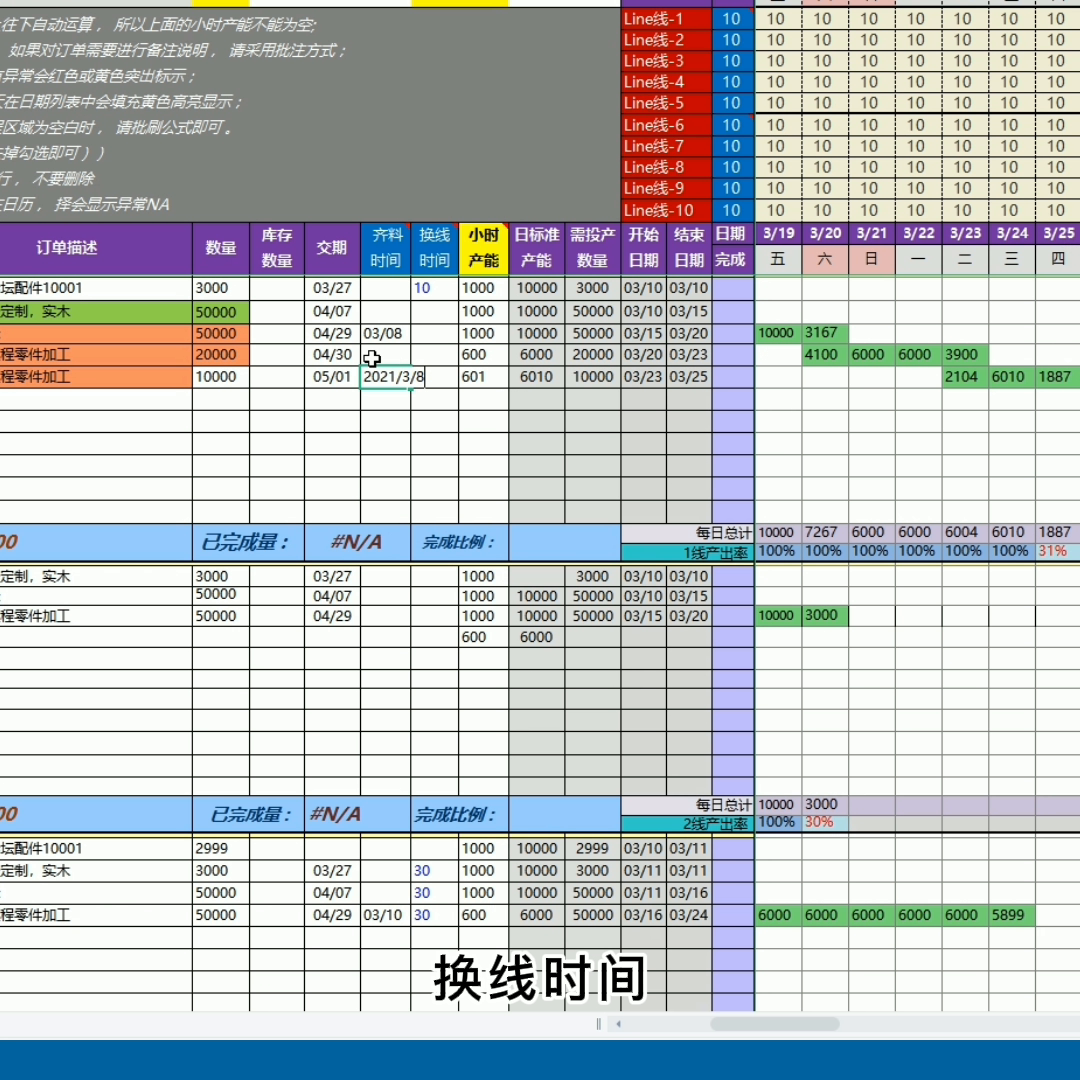1080x1080 pixels.
Task: Click the green 4100 cell
Action: (825, 355)
